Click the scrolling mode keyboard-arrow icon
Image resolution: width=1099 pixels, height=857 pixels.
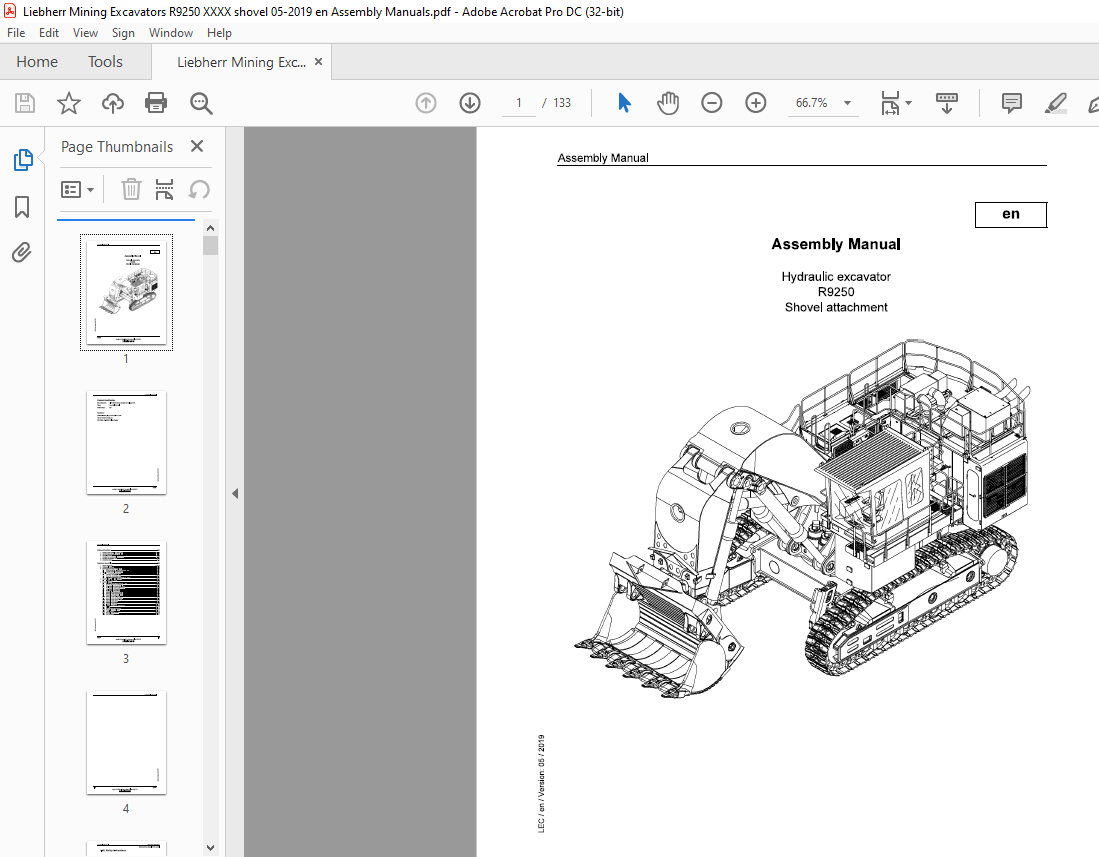947,103
